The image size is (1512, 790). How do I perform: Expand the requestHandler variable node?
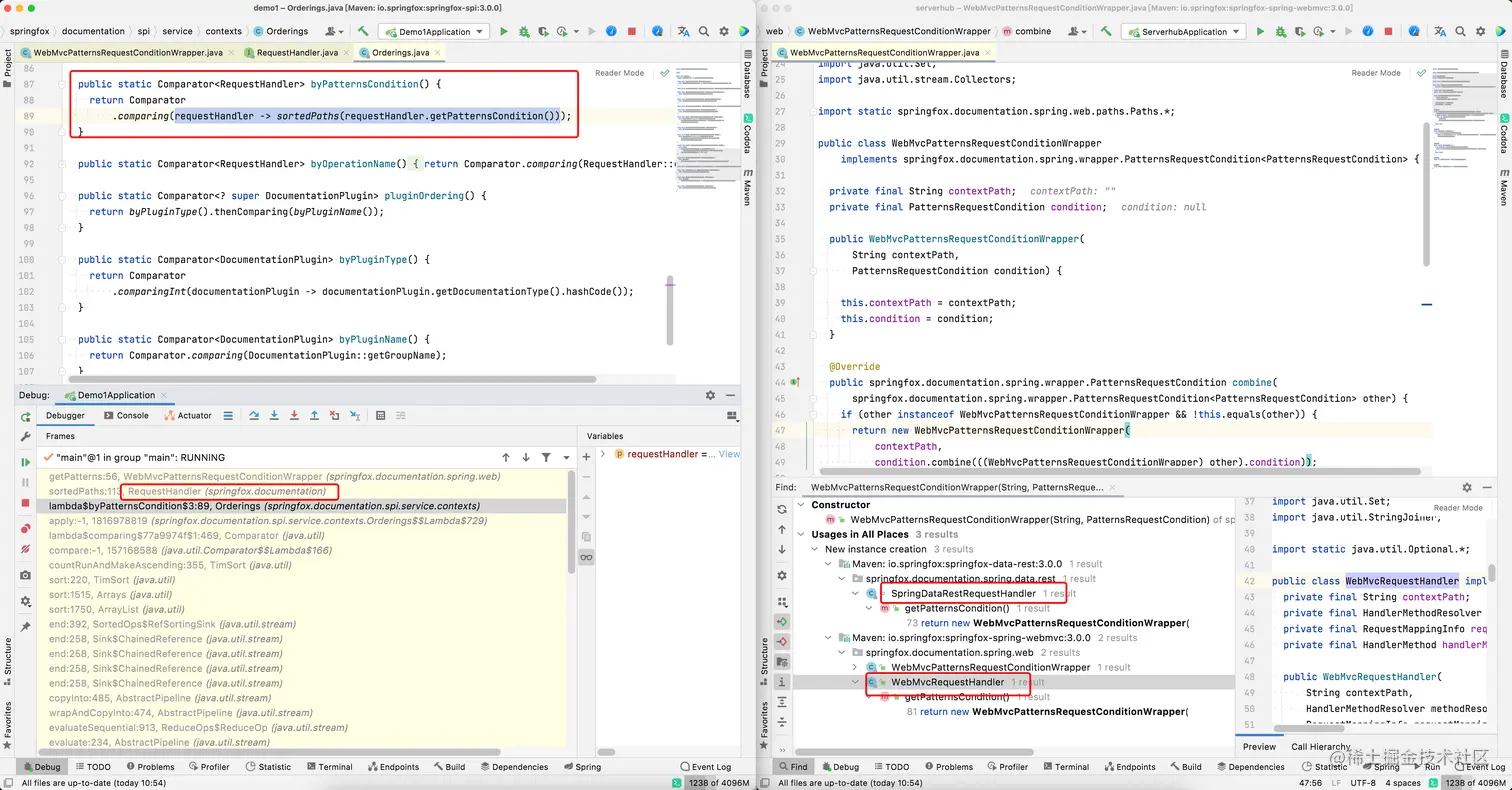click(x=603, y=454)
